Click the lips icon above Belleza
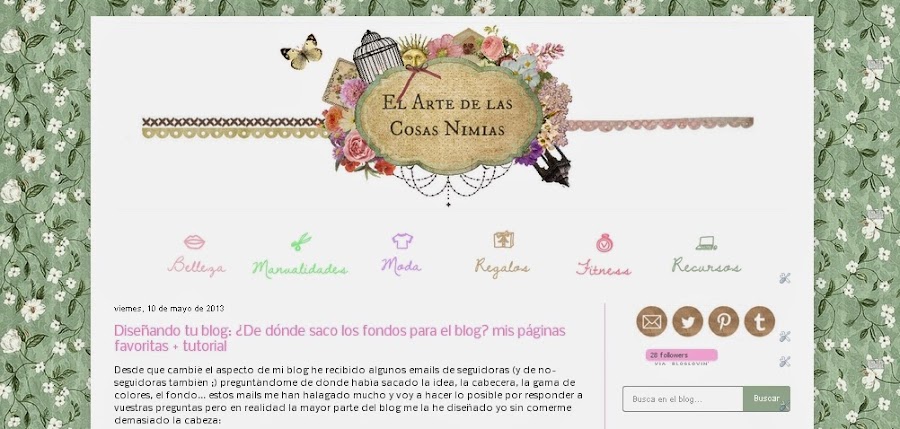Screen dimensions: 900x429 coord(195,242)
